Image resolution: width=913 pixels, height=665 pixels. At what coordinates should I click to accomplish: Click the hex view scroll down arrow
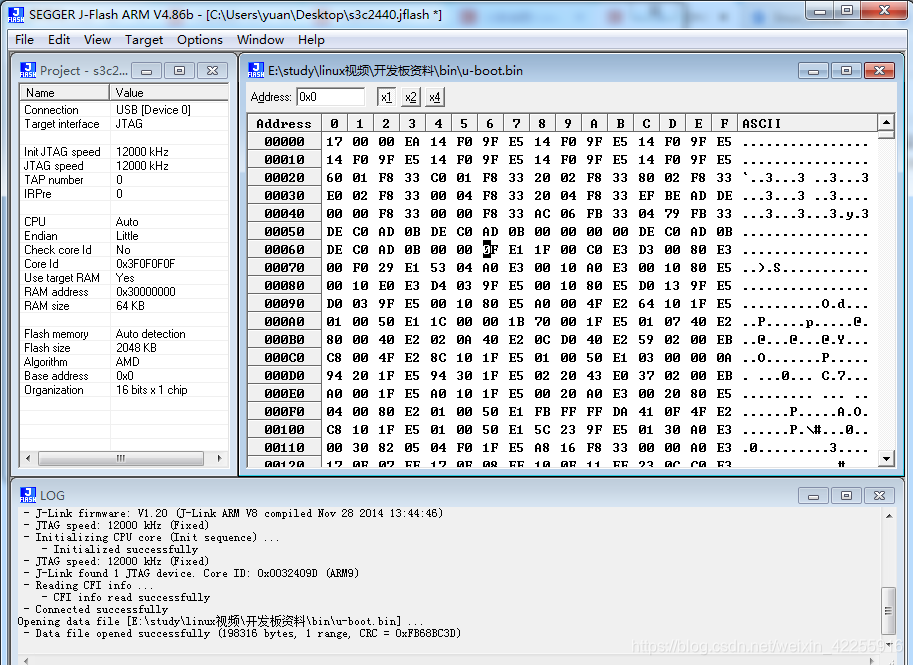click(886, 458)
